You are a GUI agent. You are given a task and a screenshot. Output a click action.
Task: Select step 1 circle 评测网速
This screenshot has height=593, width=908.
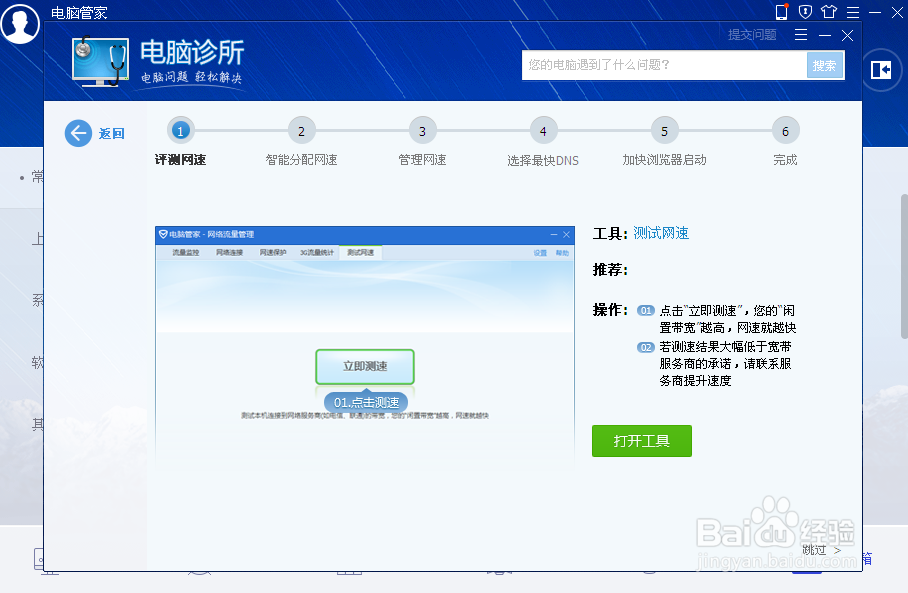click(x=180, y=131)
